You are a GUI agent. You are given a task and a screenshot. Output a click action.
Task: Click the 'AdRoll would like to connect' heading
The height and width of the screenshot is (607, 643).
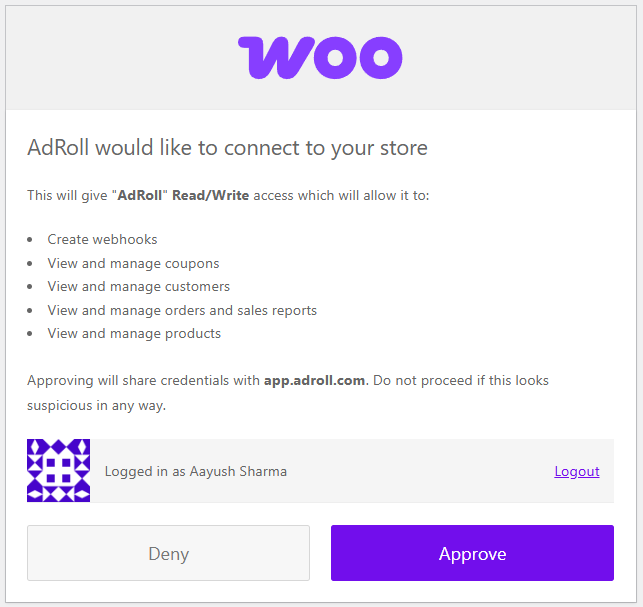tap(227, 148)
